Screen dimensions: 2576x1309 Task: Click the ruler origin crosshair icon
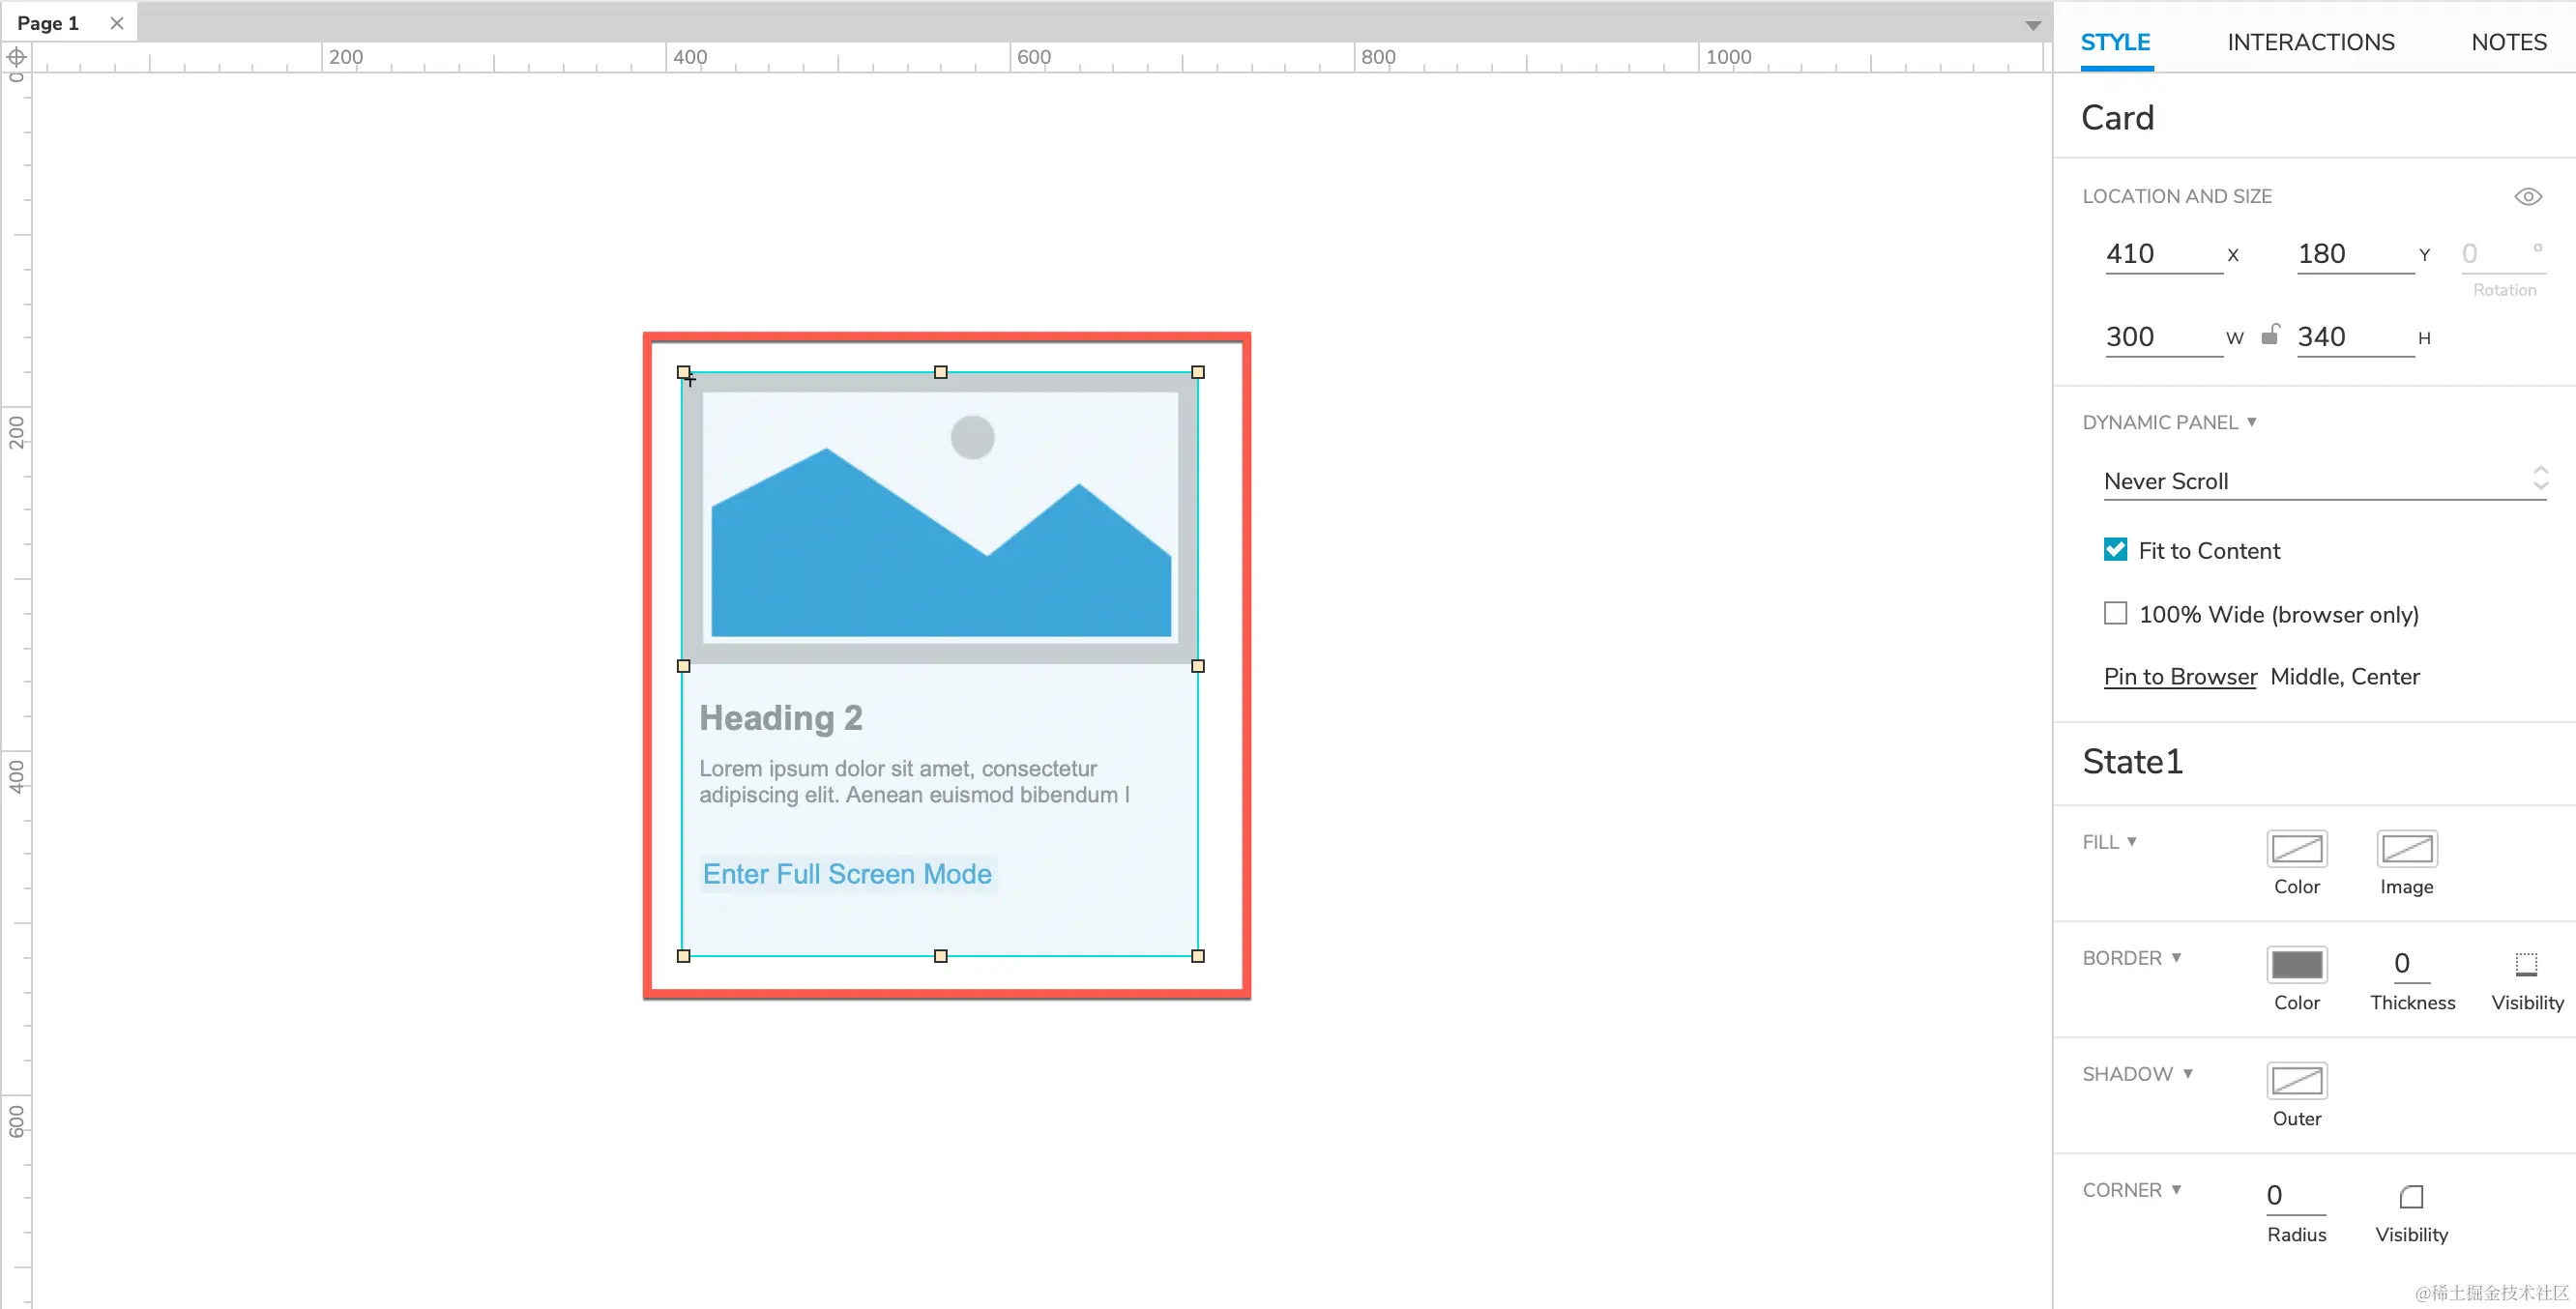pos(16,58)
